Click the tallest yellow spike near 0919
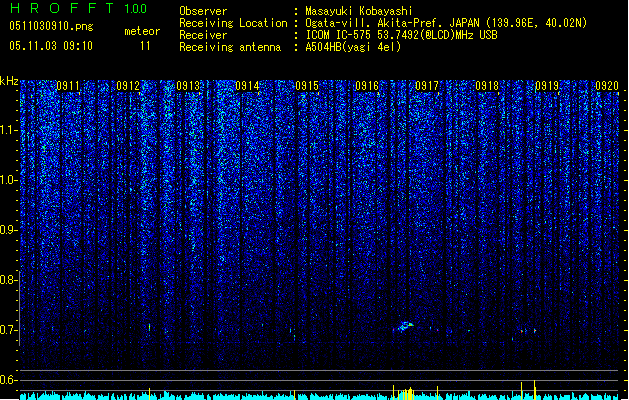 pyautogui.click(x=534, y=390)
